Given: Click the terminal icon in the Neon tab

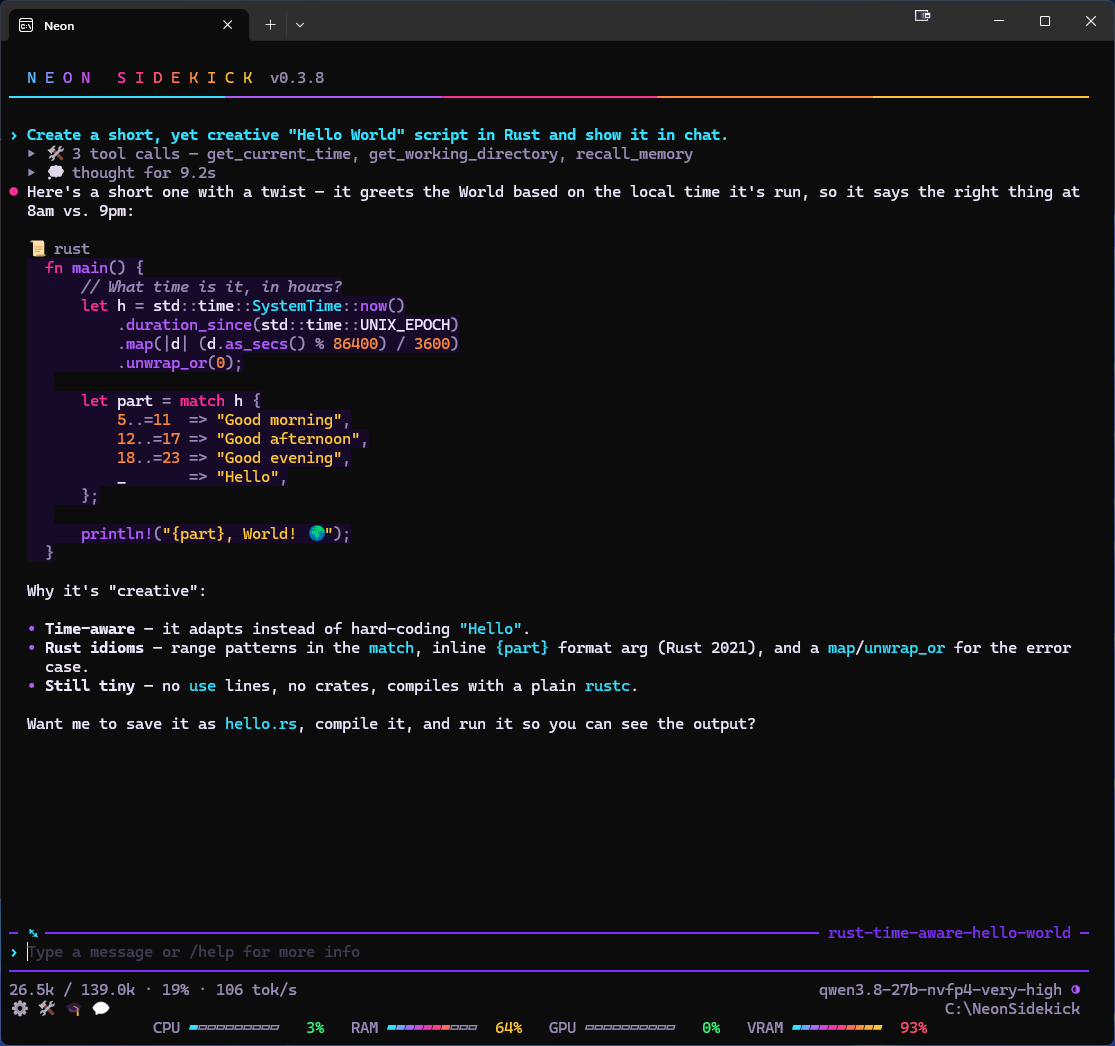Looking at the screenshot, I should [26, 26].
